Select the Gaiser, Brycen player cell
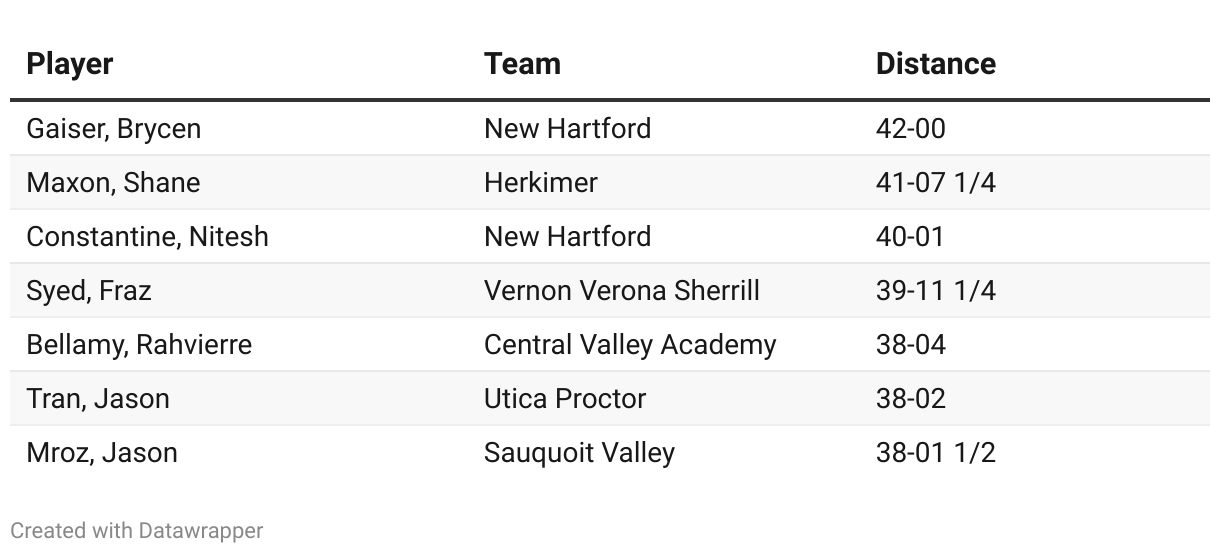Viewport: 1220px width, 554px height. coord(114,129)
